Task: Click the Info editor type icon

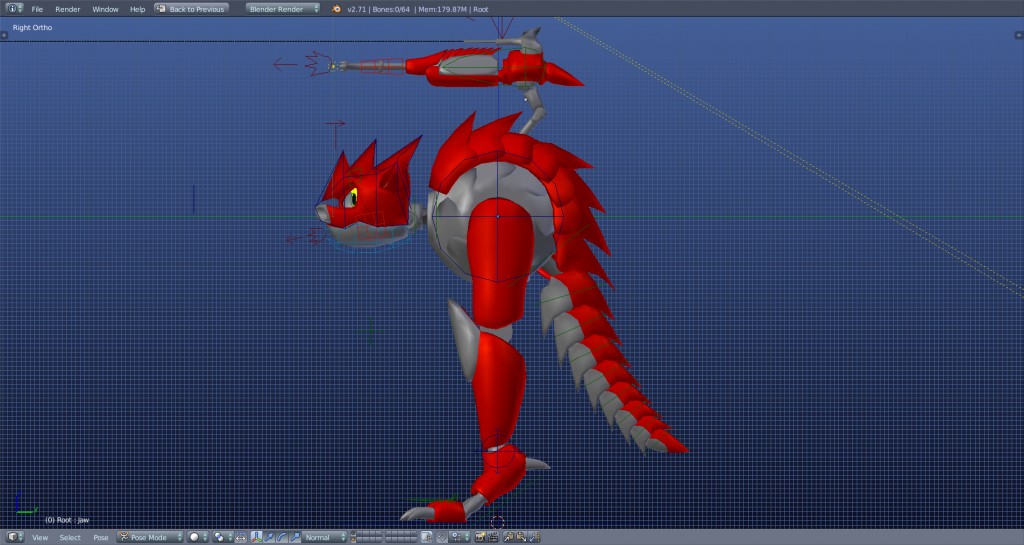Action: (x=13, y=9)
